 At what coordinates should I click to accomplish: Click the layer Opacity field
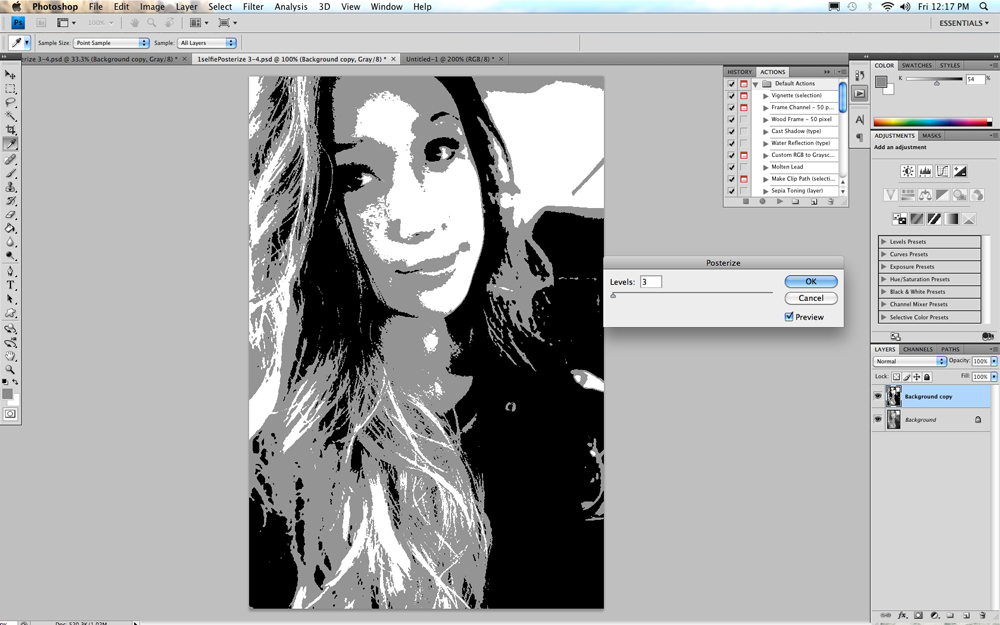pos(980,361)
